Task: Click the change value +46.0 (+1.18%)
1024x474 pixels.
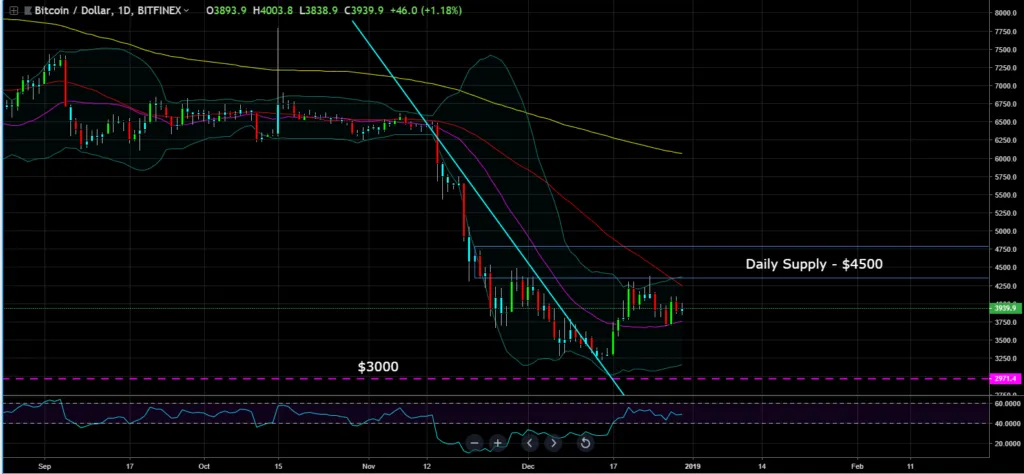Action: click(x=428, y=10)
